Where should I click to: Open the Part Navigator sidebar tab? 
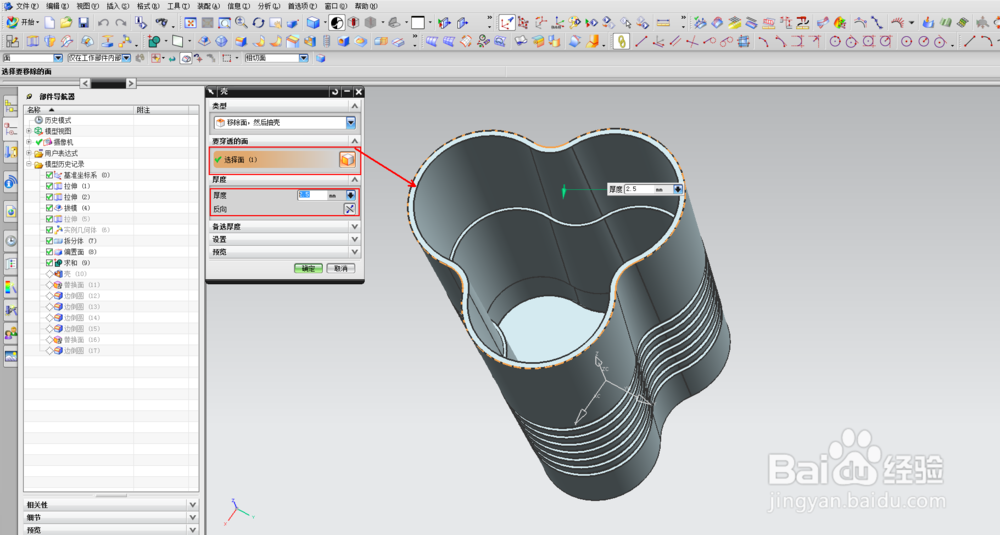(x=10, y=128)
